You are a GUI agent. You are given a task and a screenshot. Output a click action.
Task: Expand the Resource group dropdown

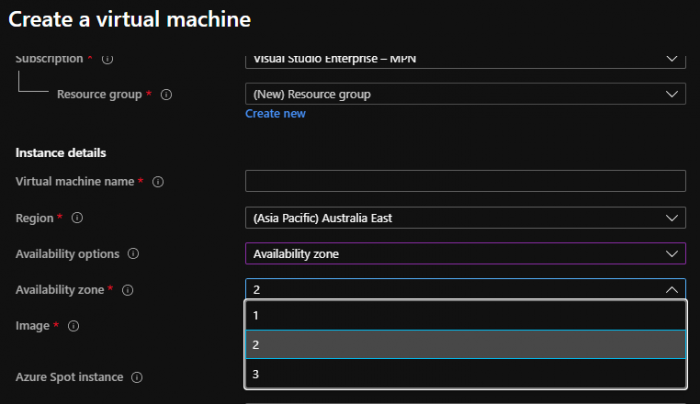tap(465, 94)
